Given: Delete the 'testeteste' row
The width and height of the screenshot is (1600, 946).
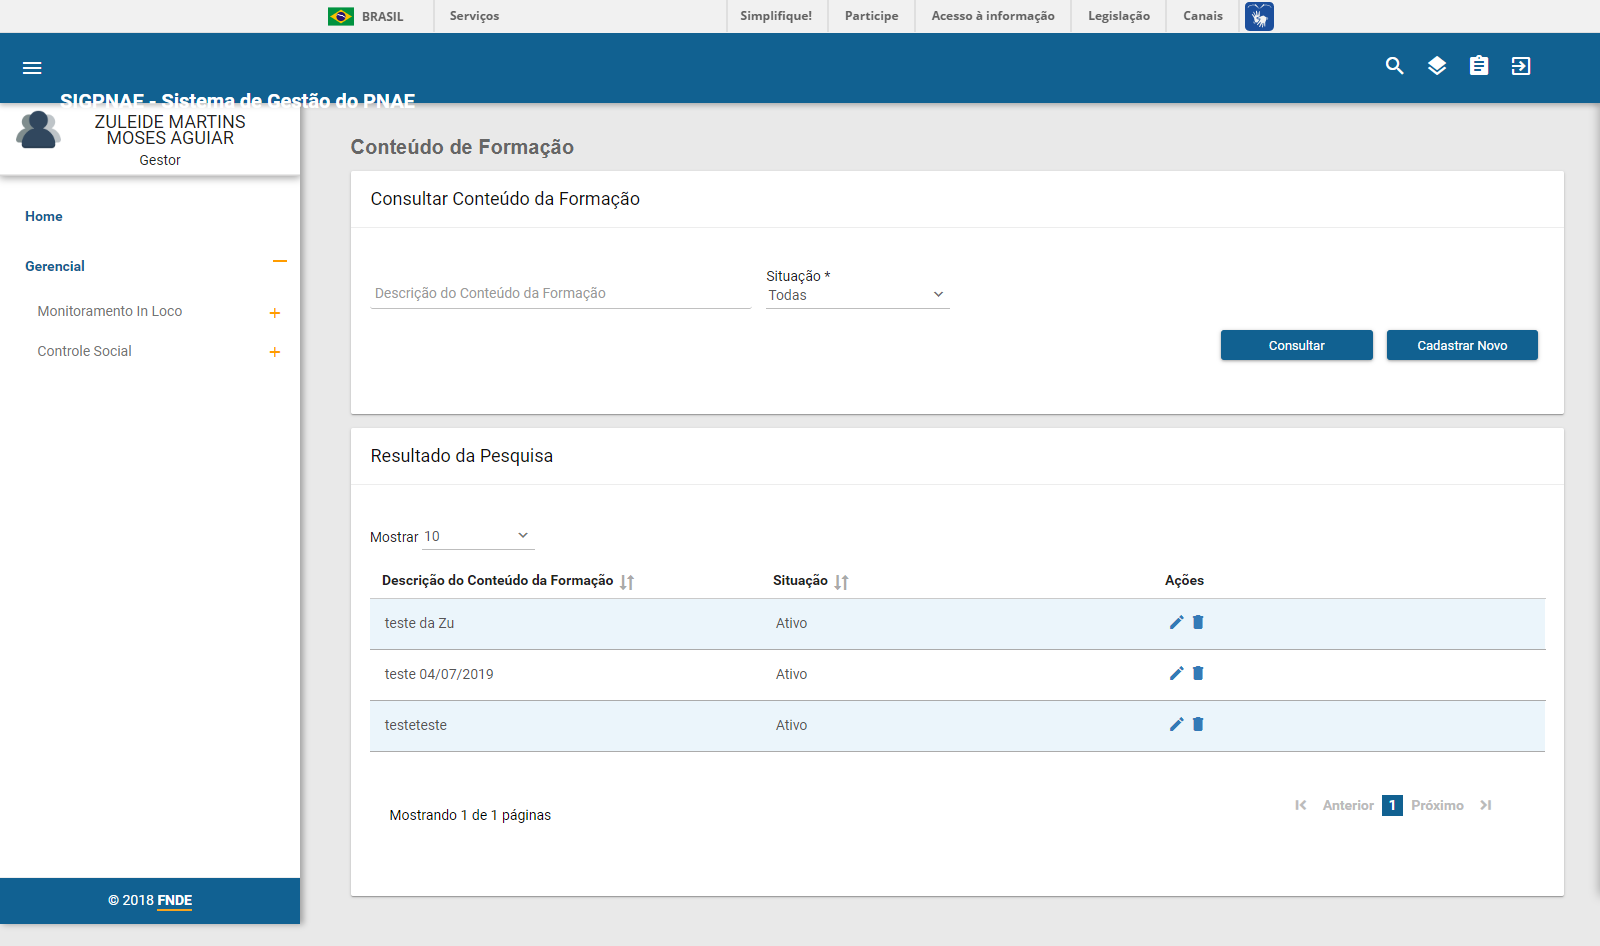Looking at the screenshot, I should [1198, 724].
